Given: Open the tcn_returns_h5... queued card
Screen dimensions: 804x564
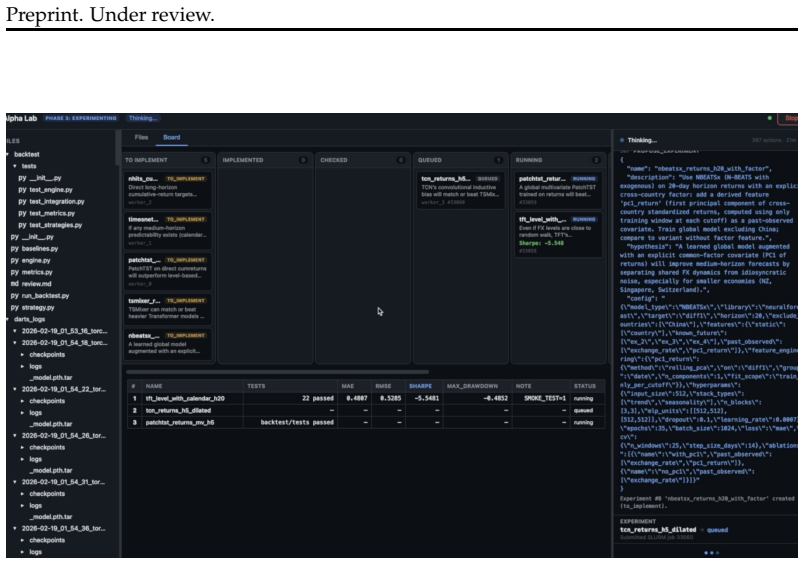Looking at the screenshot, I should point(460,190).
